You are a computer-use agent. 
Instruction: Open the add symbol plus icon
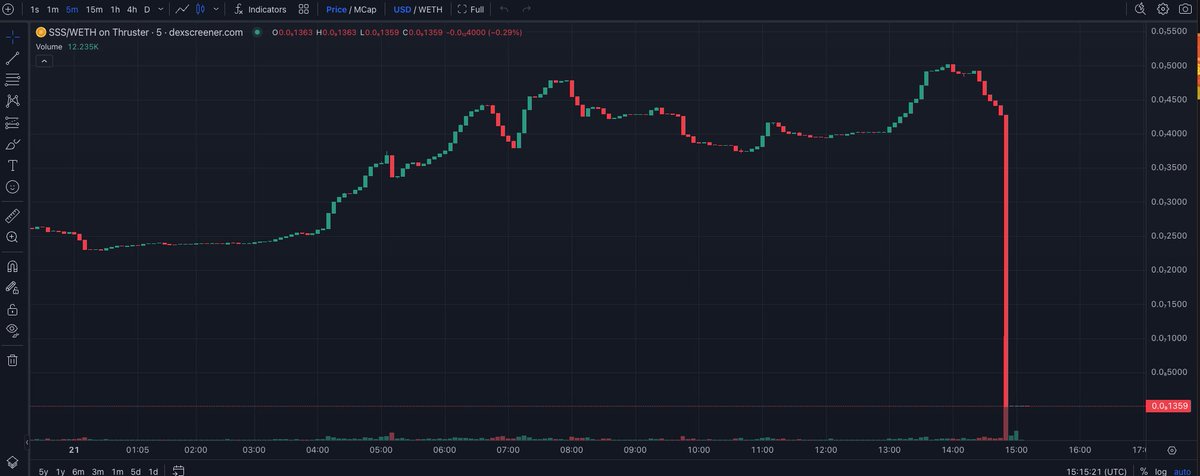8,9
